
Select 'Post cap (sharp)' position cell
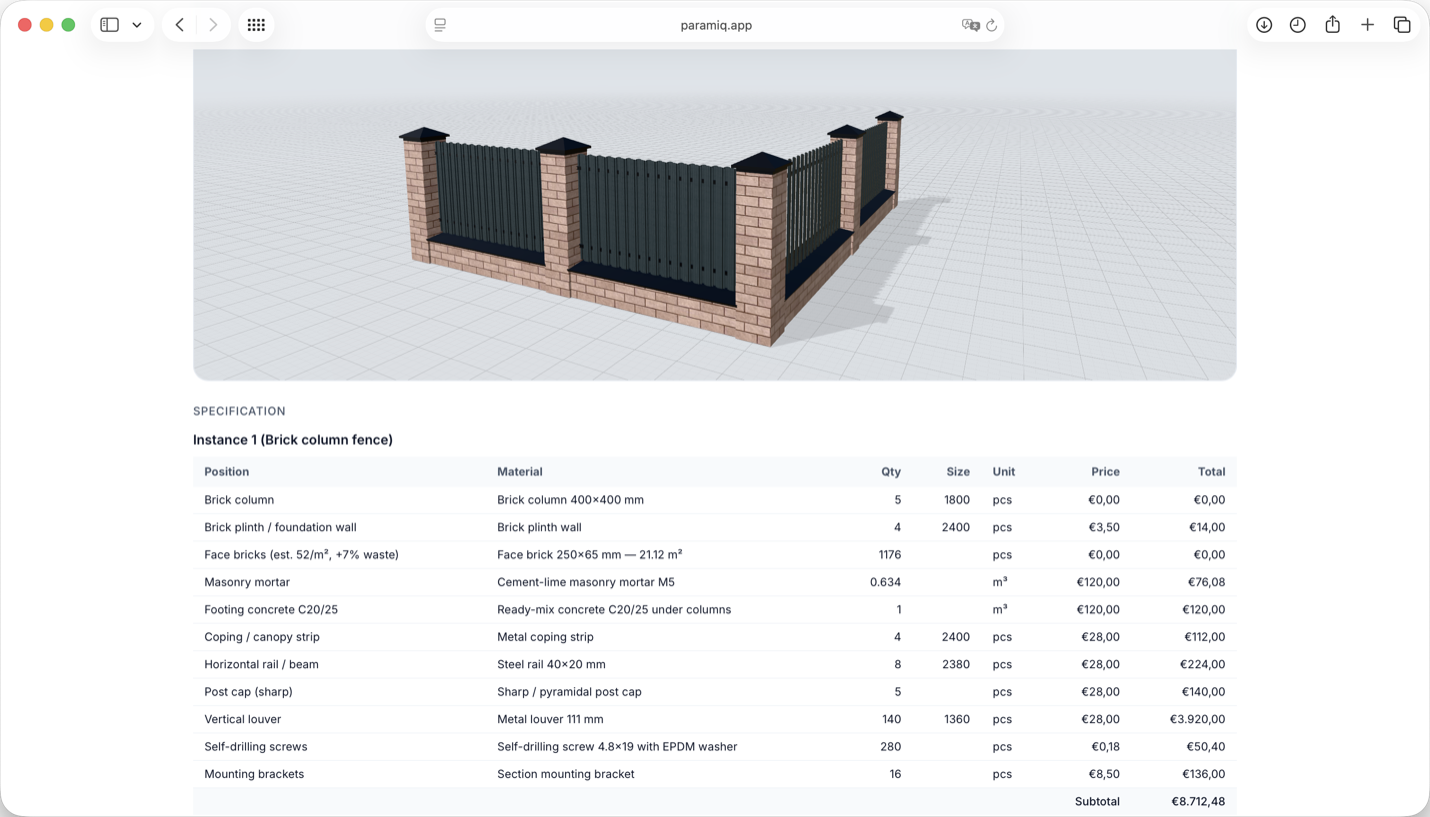pyautogui.click(x=248, y=692)
